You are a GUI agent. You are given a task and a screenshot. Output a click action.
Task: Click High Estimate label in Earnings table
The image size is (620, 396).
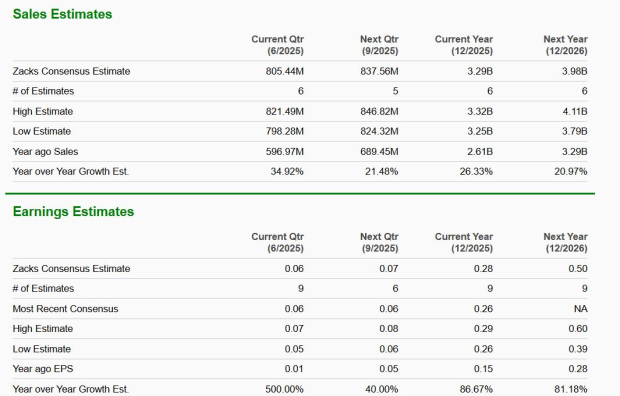(x=43, y=329)
